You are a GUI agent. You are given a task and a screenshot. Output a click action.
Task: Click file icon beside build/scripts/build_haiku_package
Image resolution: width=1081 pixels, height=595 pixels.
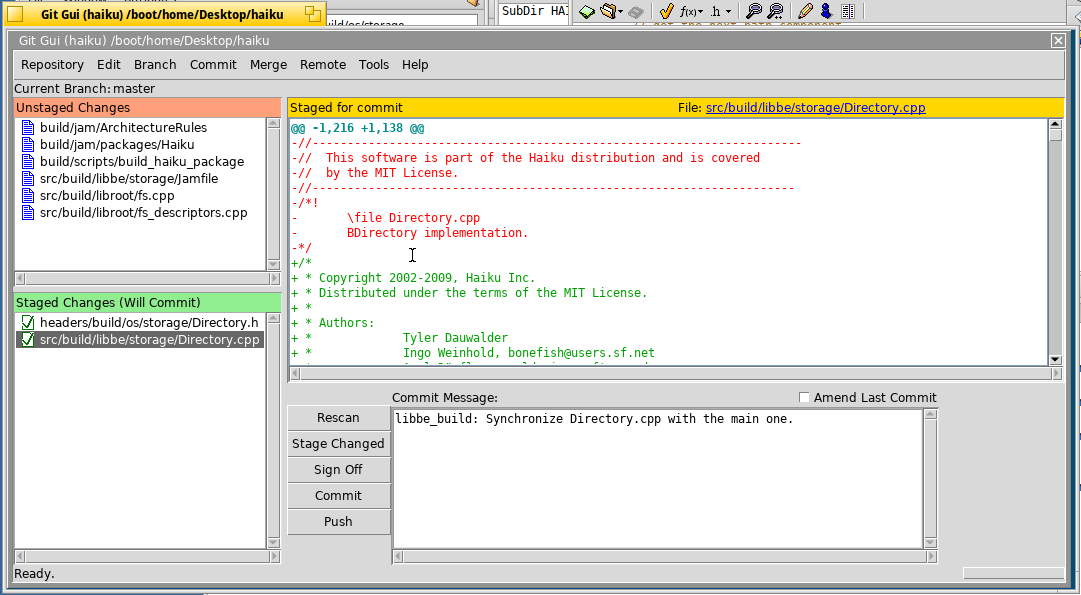[x=28, y=161]
